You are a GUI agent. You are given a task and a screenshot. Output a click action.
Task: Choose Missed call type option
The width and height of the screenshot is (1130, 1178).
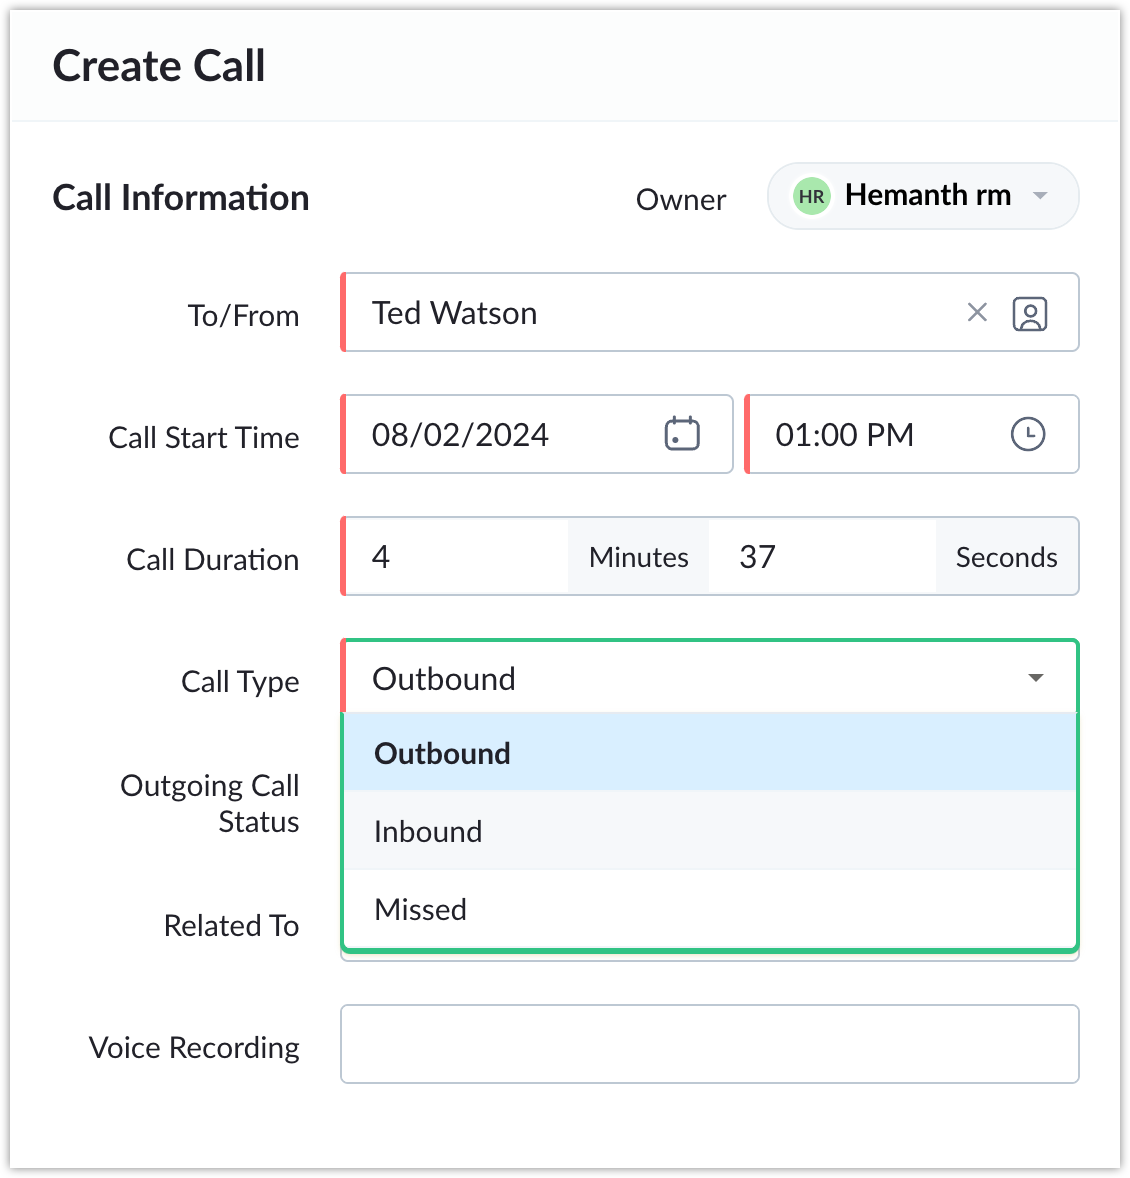tap(710, 909)
